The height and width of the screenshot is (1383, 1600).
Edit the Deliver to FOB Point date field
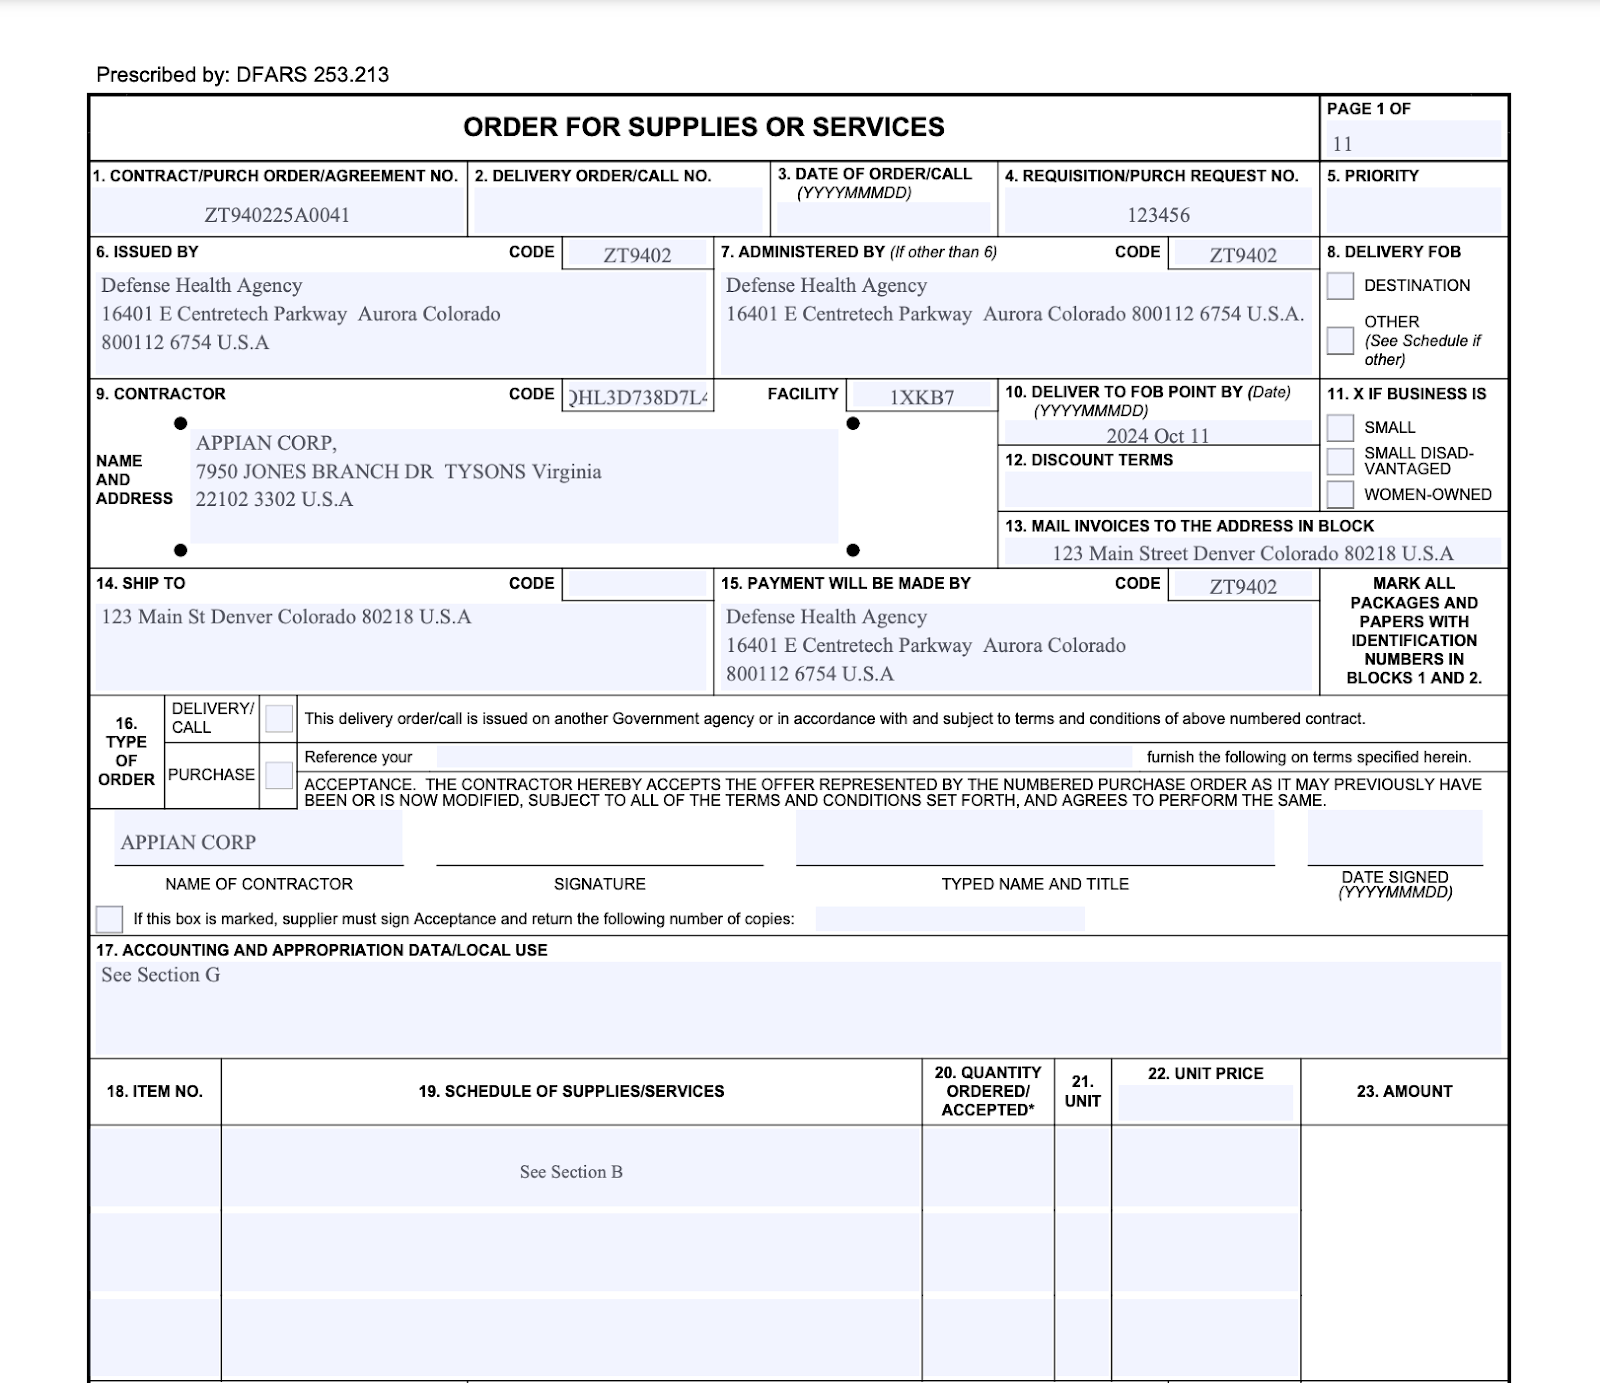pos(1157,434)
